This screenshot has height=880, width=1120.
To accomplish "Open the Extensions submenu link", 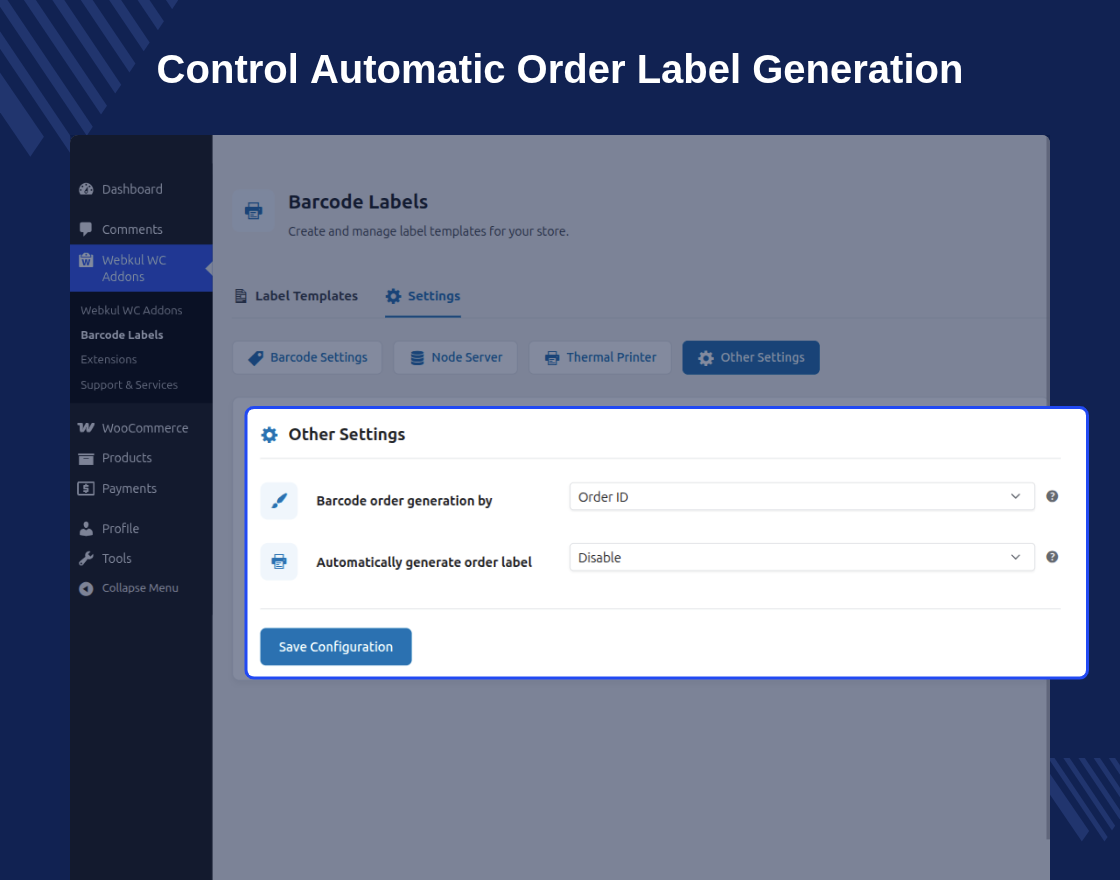I will click(109, 359).
